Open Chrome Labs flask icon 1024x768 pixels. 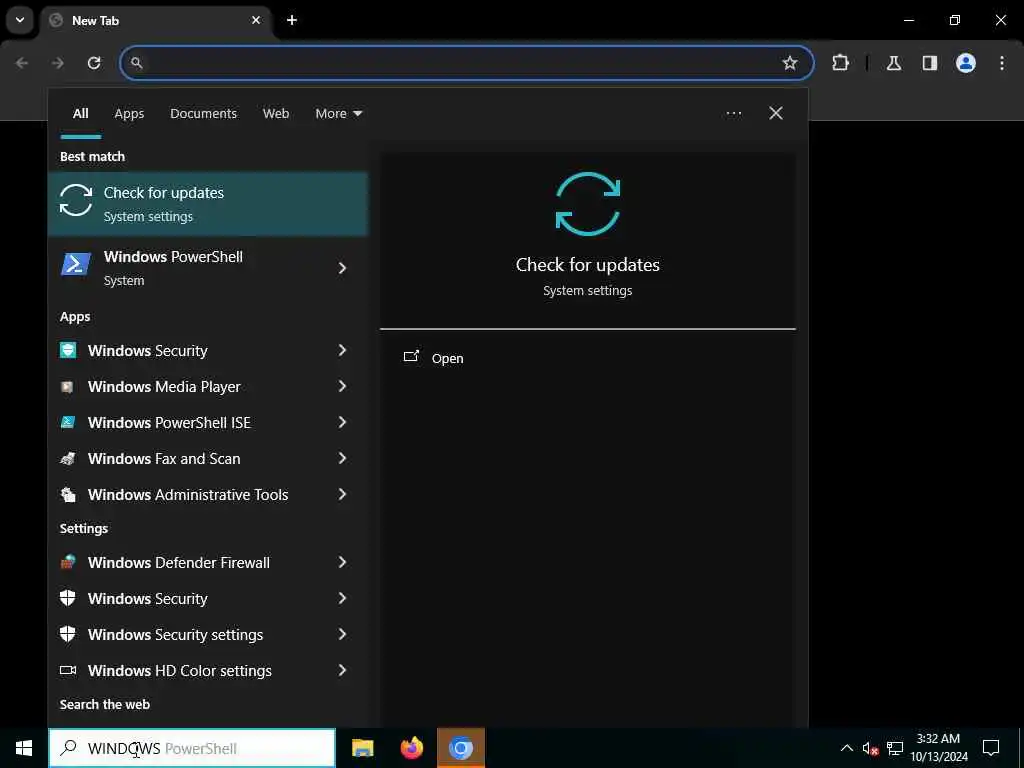point(894,63)
